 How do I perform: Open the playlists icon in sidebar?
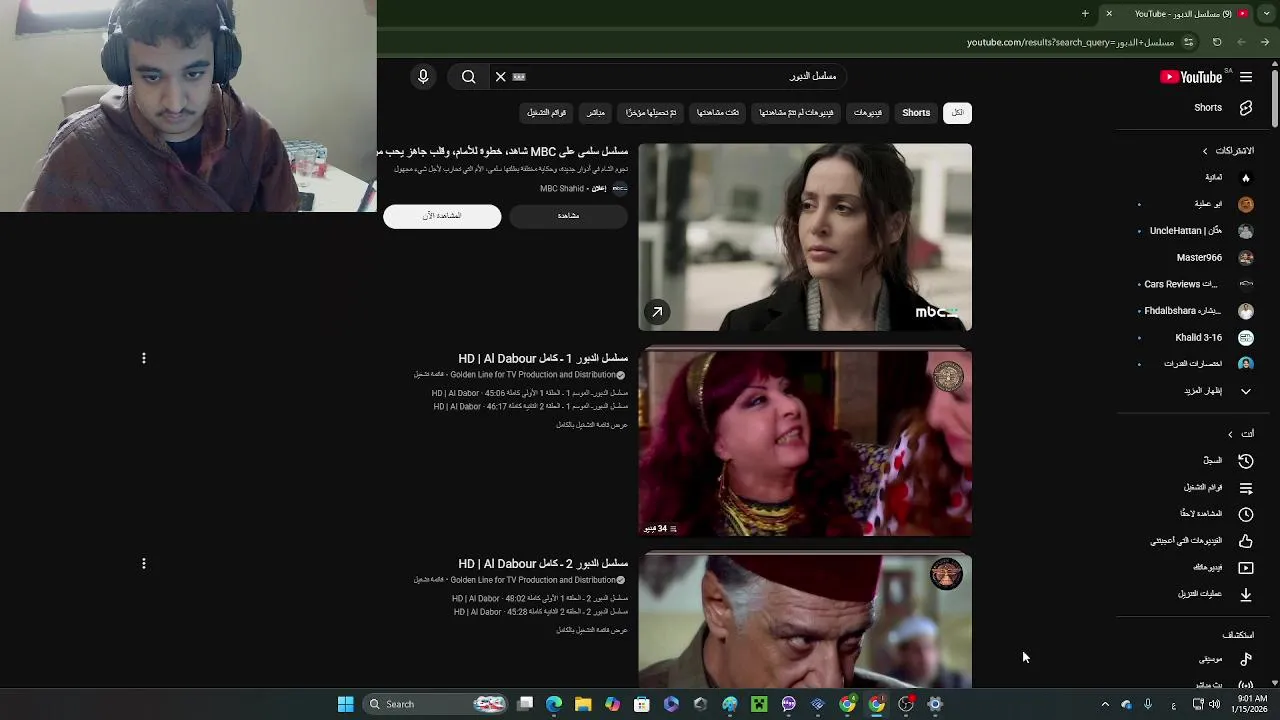tap(1246, 488)
